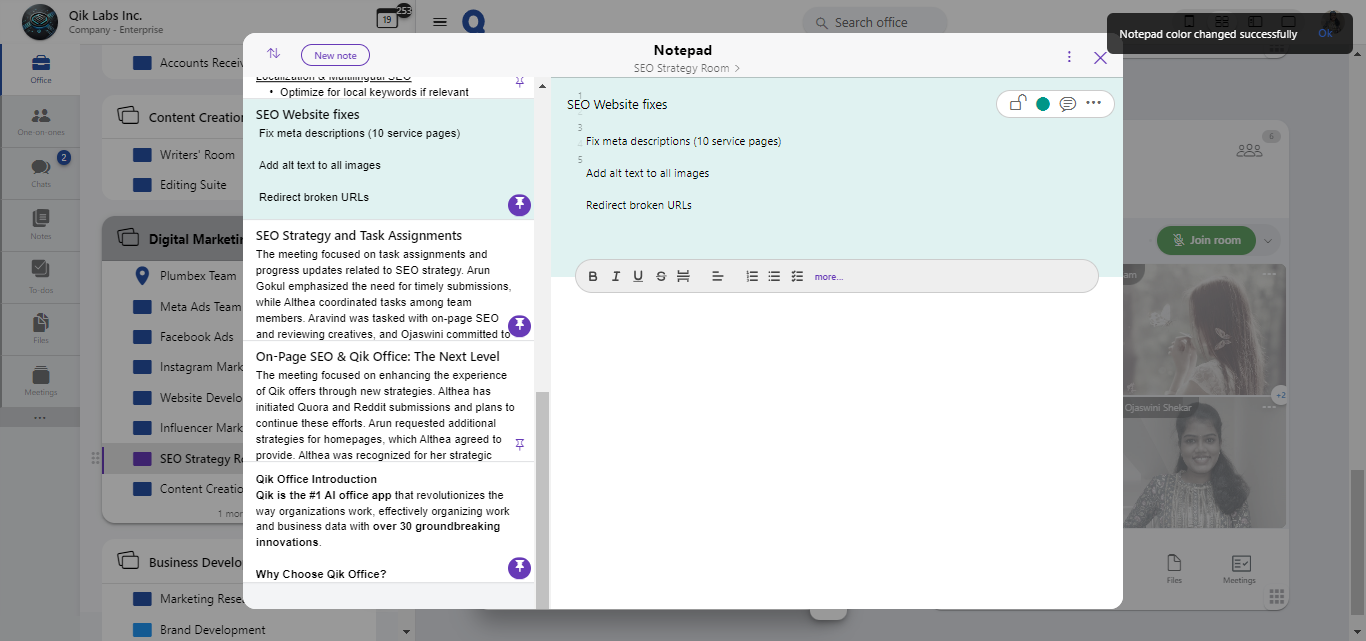Click the sort notes arrows icon
Image resolution: width=1366 pixels, height=641 pixels.
(x=273, y=54)
